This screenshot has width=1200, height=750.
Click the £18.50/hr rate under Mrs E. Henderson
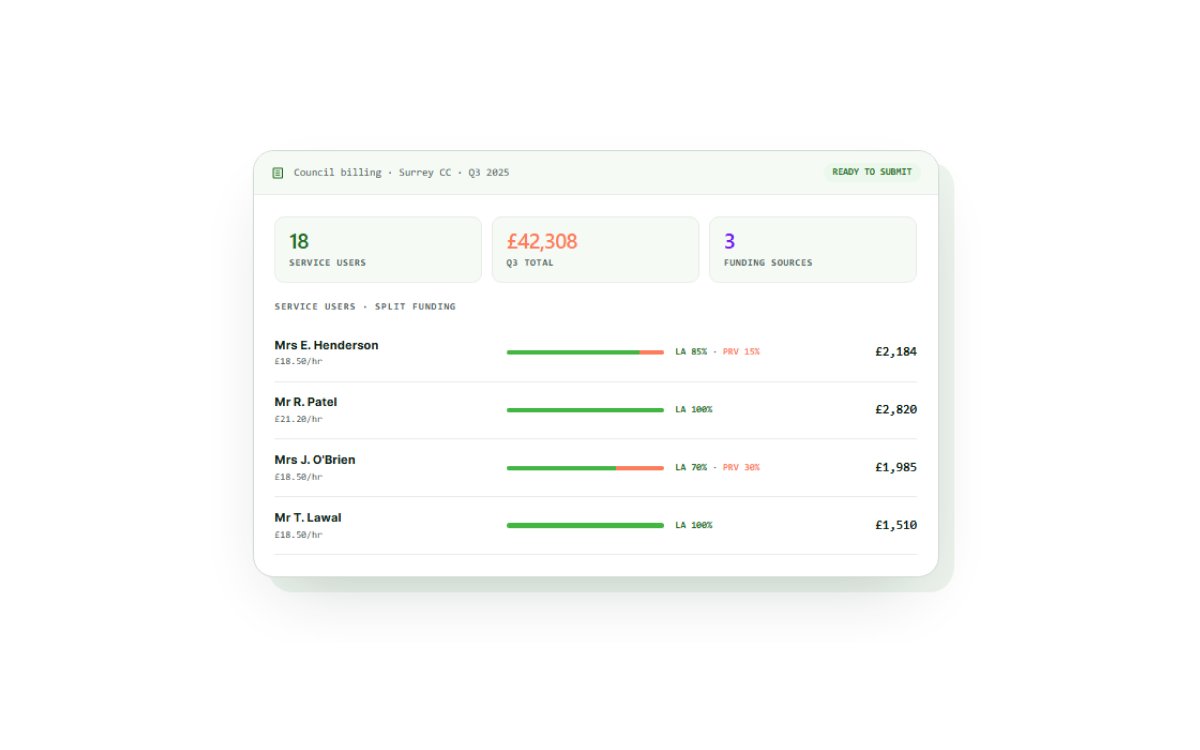coord(298,361)
